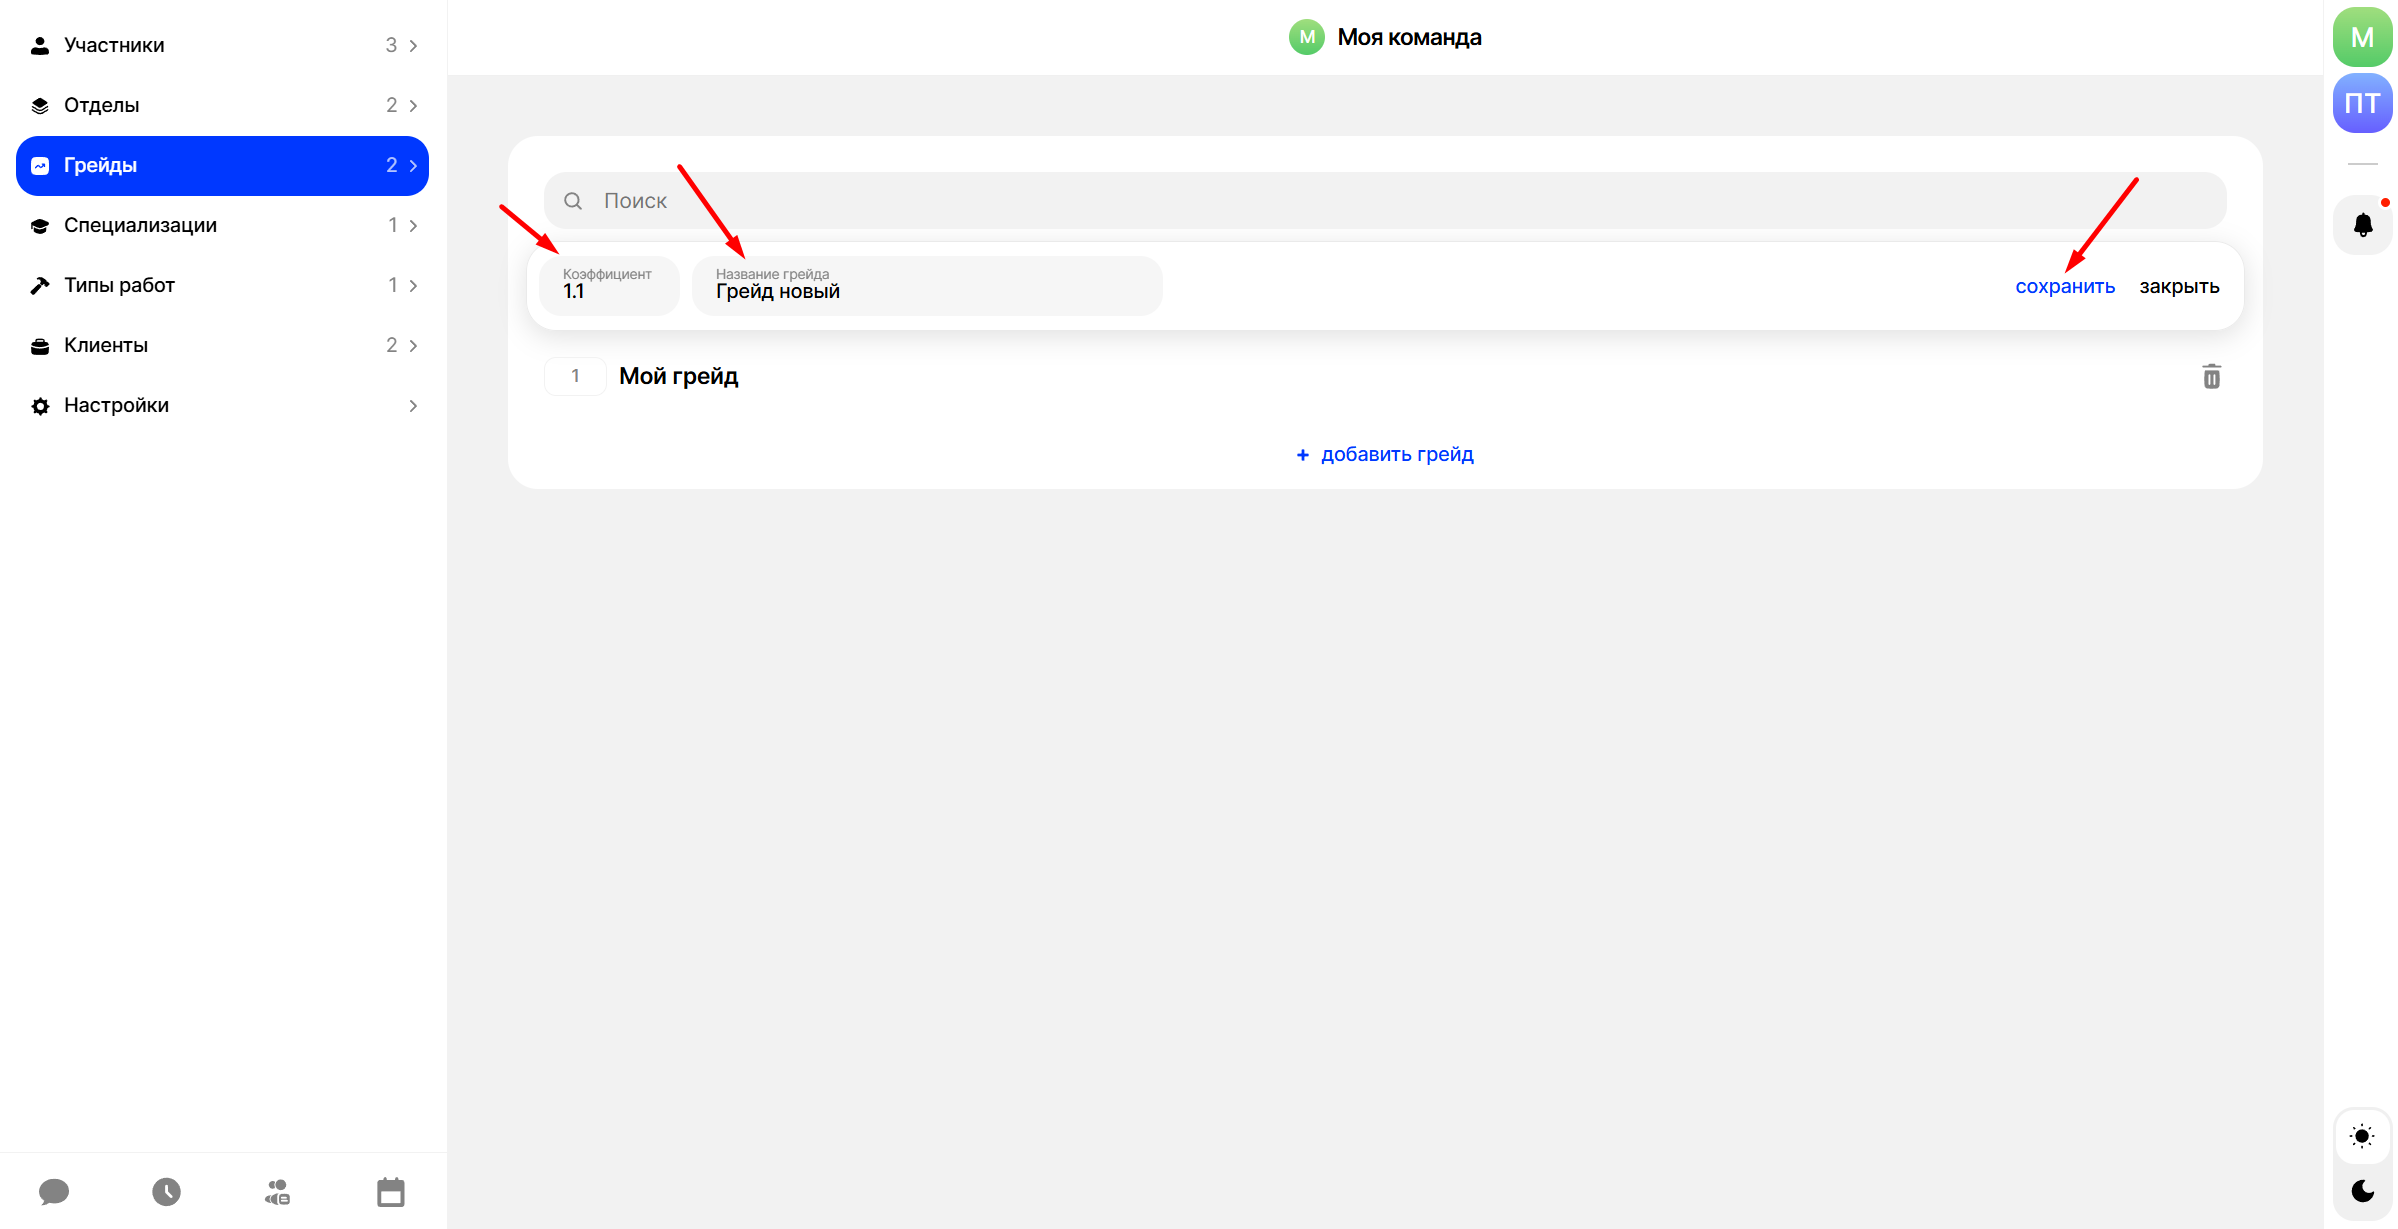The image size is (2398, 1229).
Task: Click the ПТ user avatar
Action: click(2362, 103)
